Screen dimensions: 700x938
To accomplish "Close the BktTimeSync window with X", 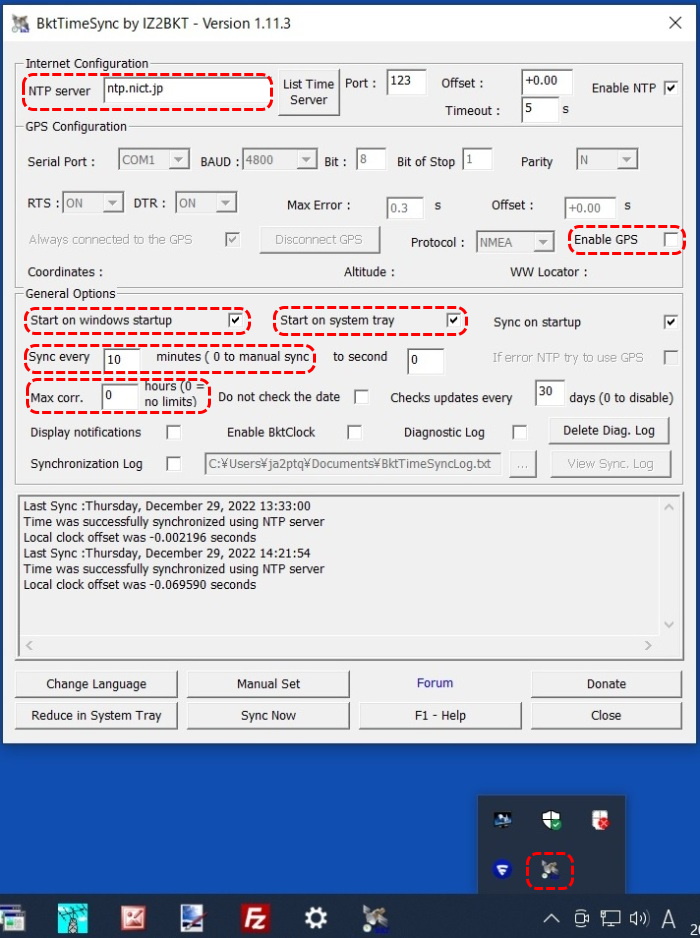I will click(675, 23).
